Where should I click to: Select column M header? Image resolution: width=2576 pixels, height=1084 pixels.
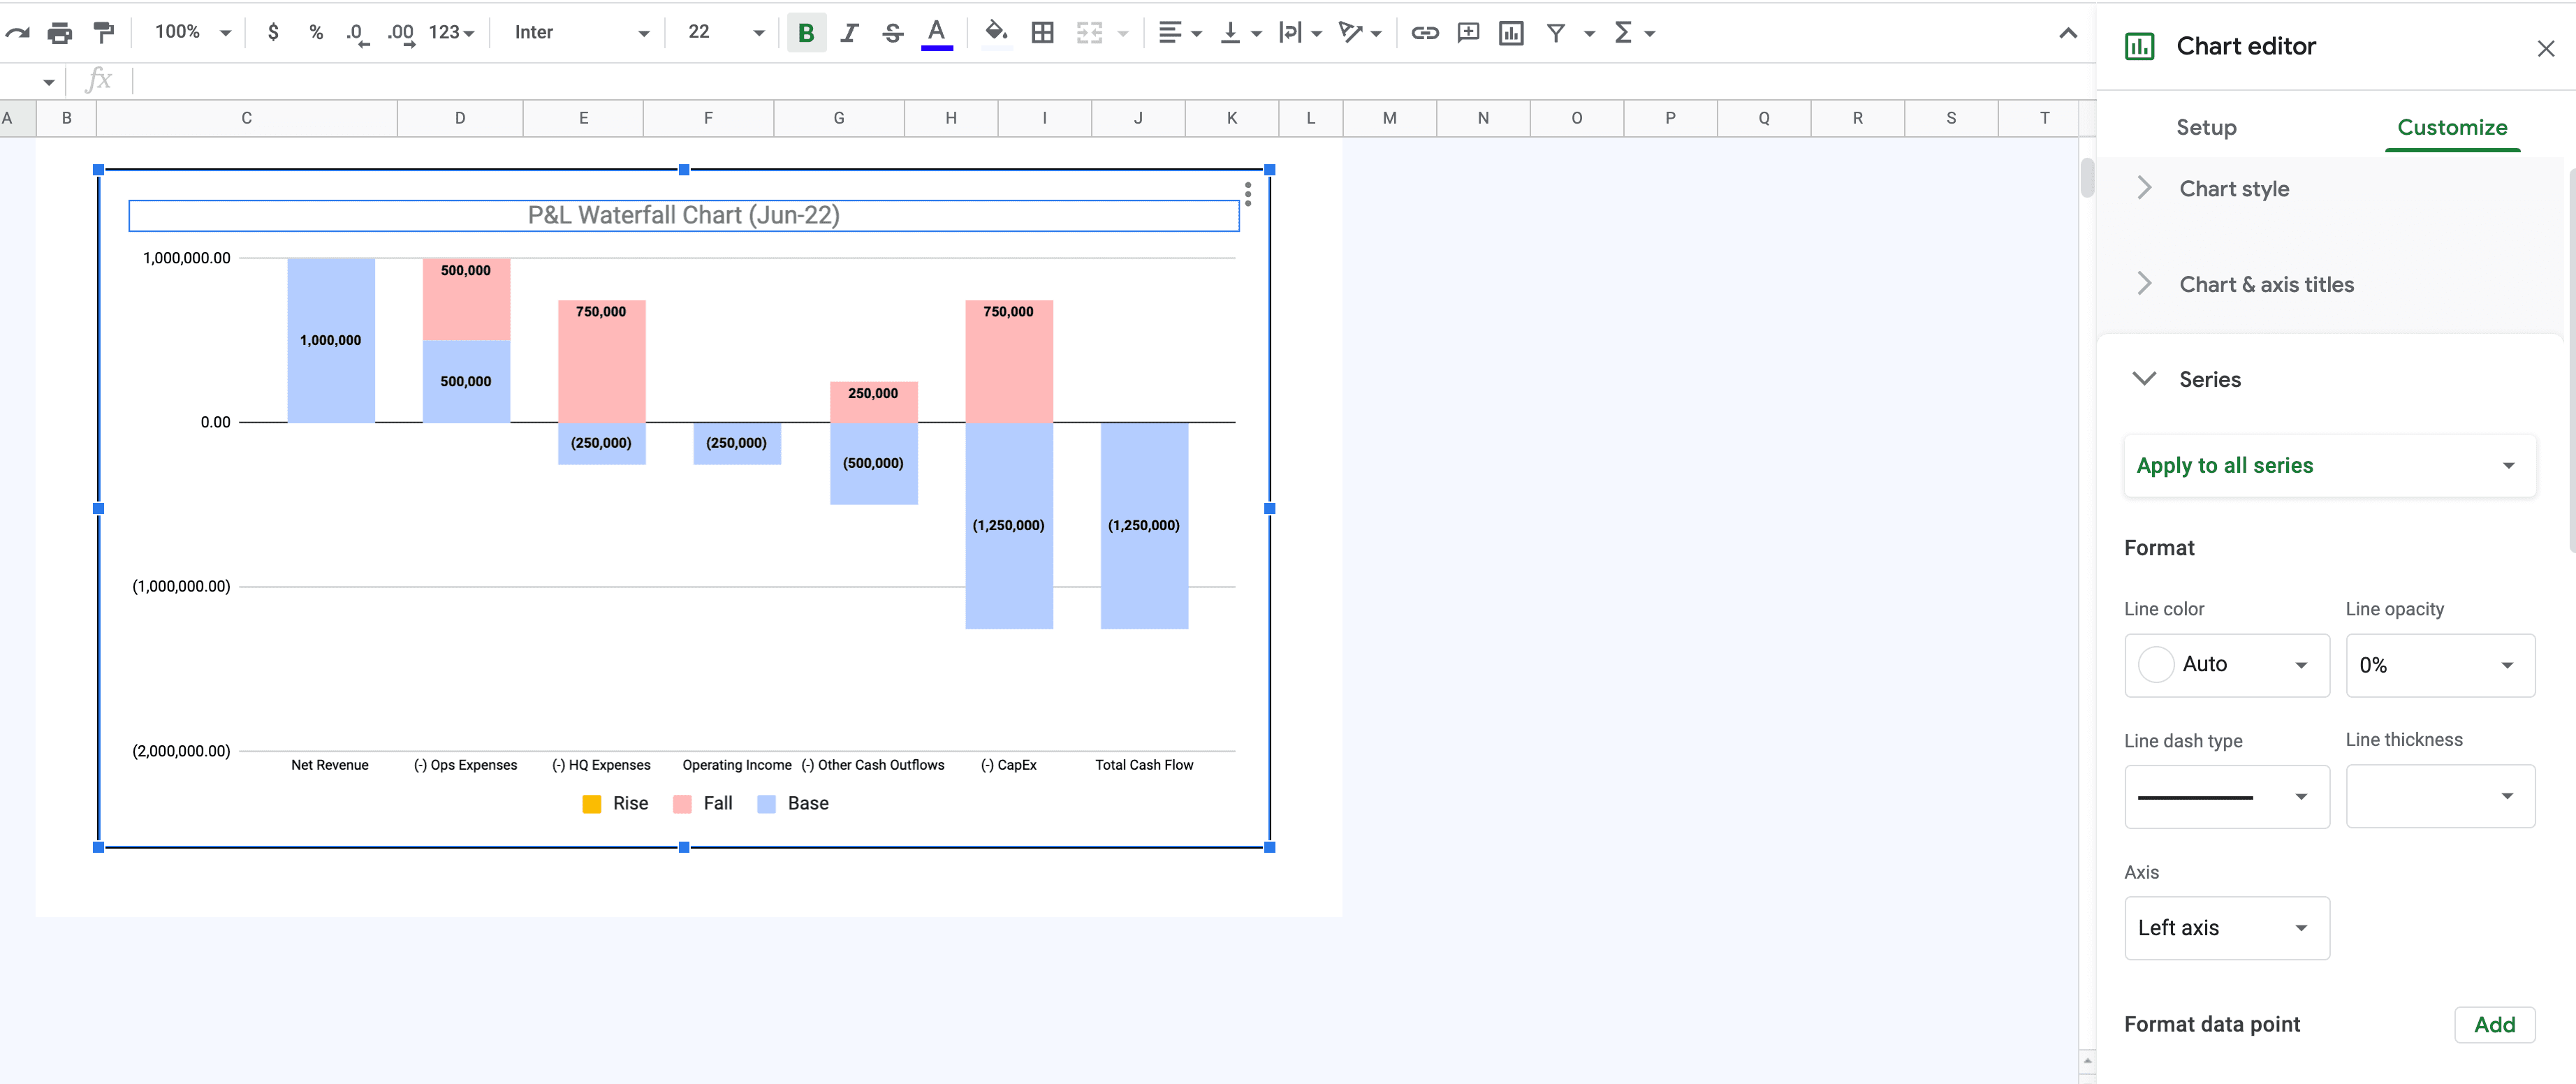pyautogui.click(x=1389, y=118)
